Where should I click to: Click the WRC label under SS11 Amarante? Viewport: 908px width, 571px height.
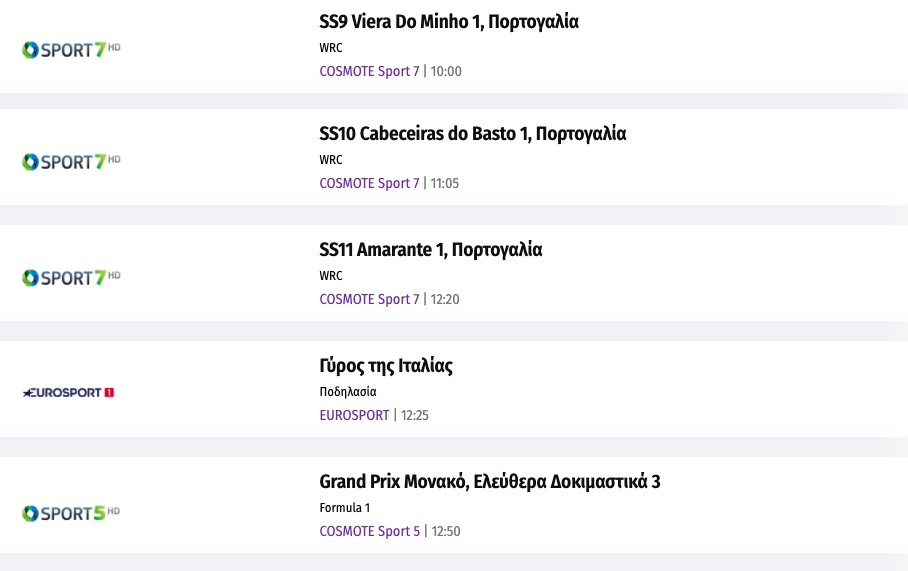point(331,276)
